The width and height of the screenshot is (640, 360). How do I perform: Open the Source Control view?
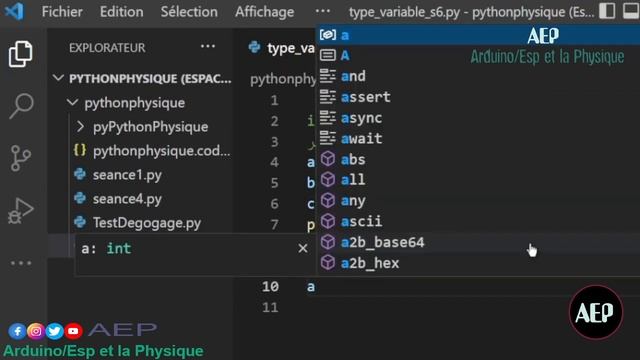(21, 158)
